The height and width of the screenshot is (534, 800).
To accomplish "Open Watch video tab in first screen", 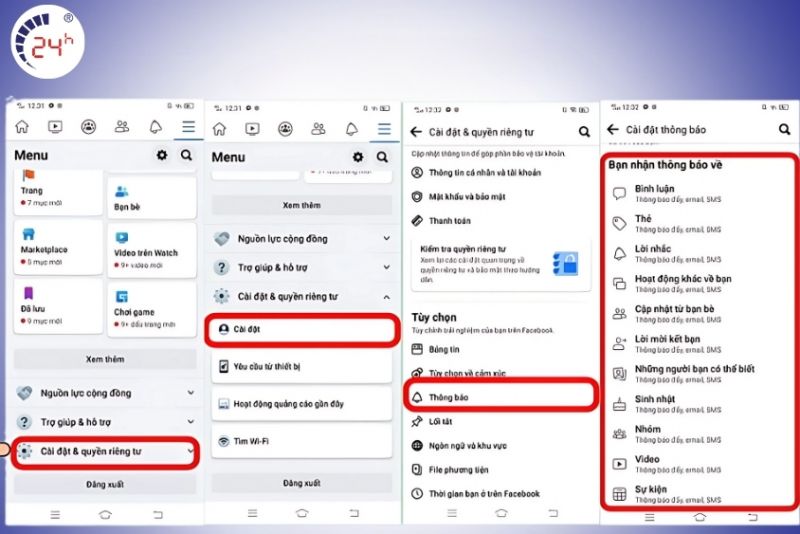I will (x=55, y=126).
